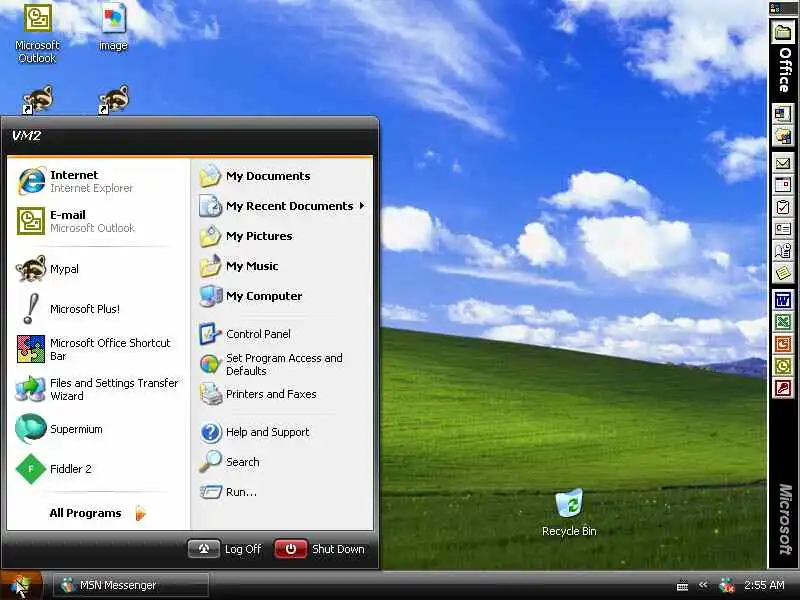Open Search from Start menu
This screenshot has height=600, width=800.
pyautogui.click(x=282, y=462)
